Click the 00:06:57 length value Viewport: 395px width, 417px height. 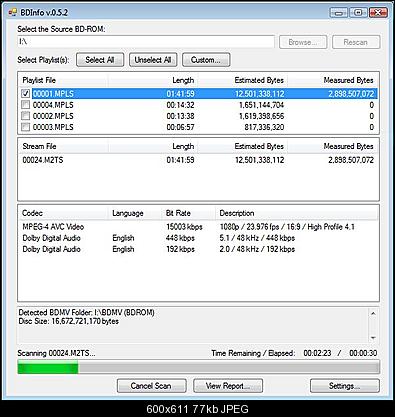pos(180,127)
